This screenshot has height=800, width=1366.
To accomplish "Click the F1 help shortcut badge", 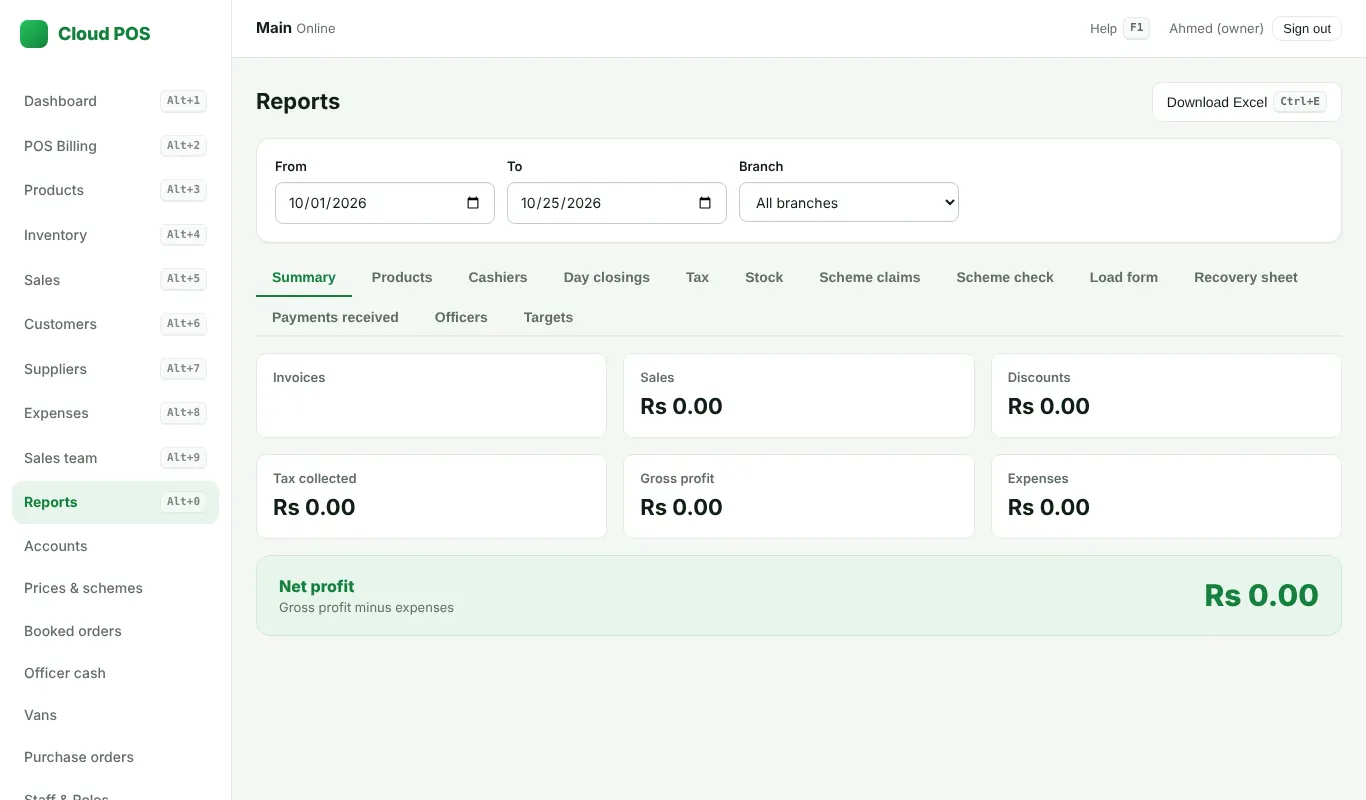I will pos(1136,28).
